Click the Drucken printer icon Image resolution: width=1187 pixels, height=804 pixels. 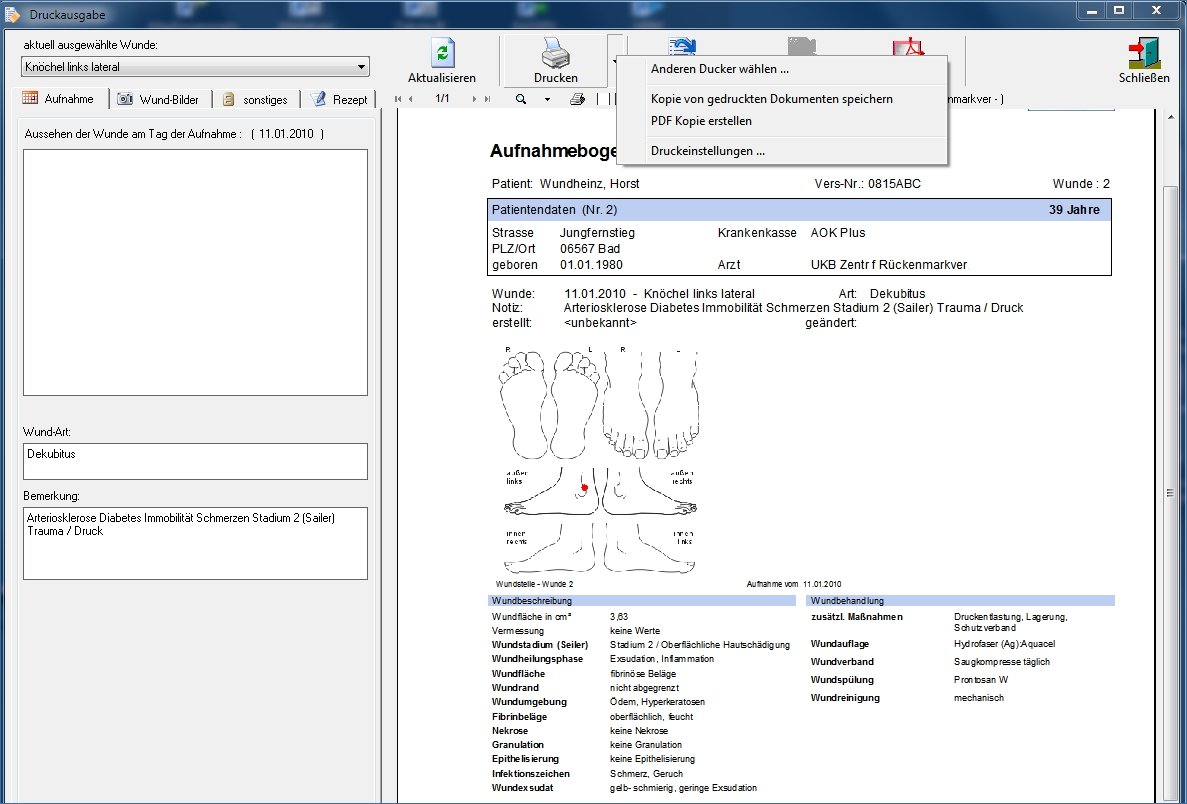click(x=555, y=53)
